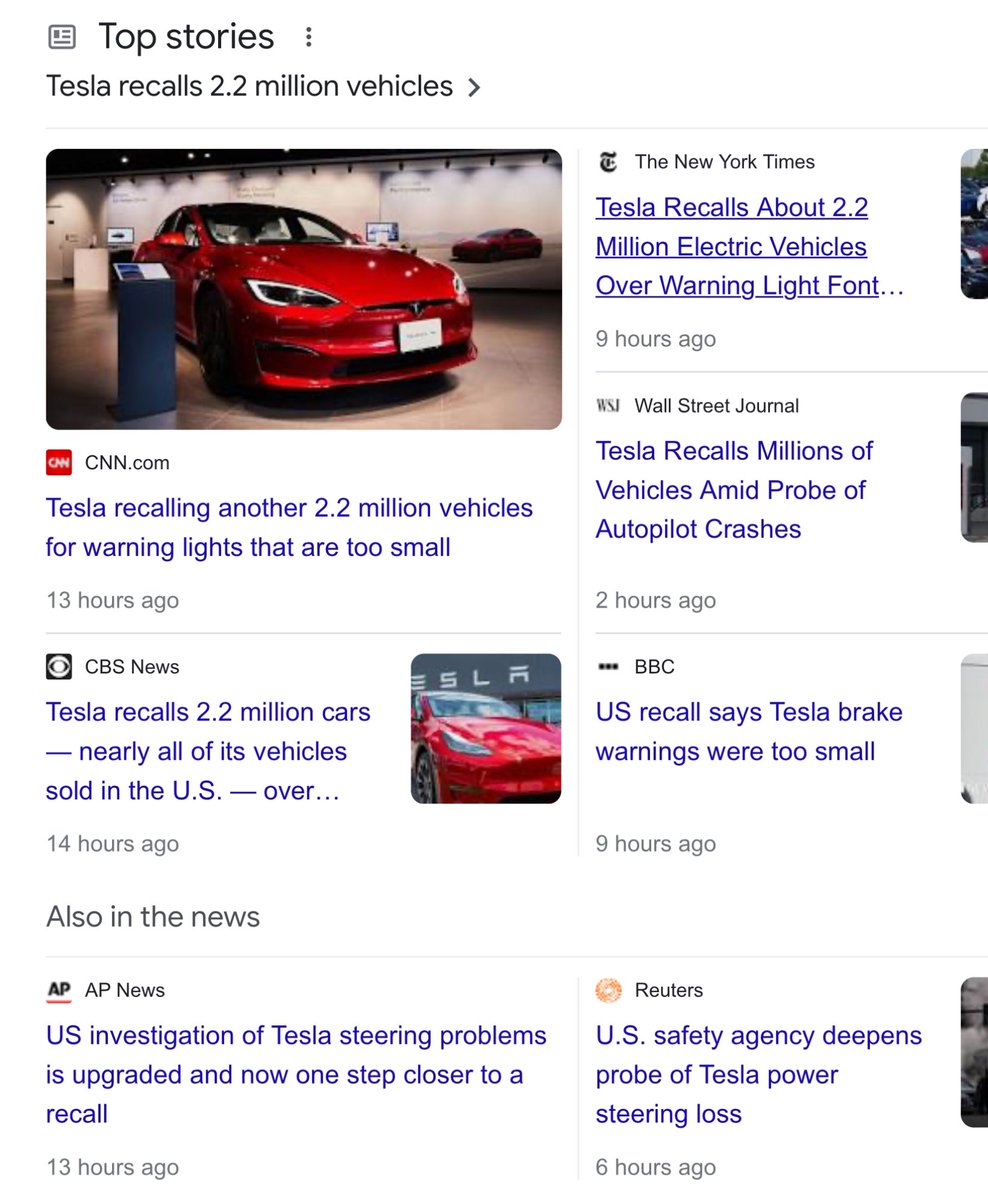Click the BBC logo icon
Screen dimensions: 988x1200
click(608, 667)
